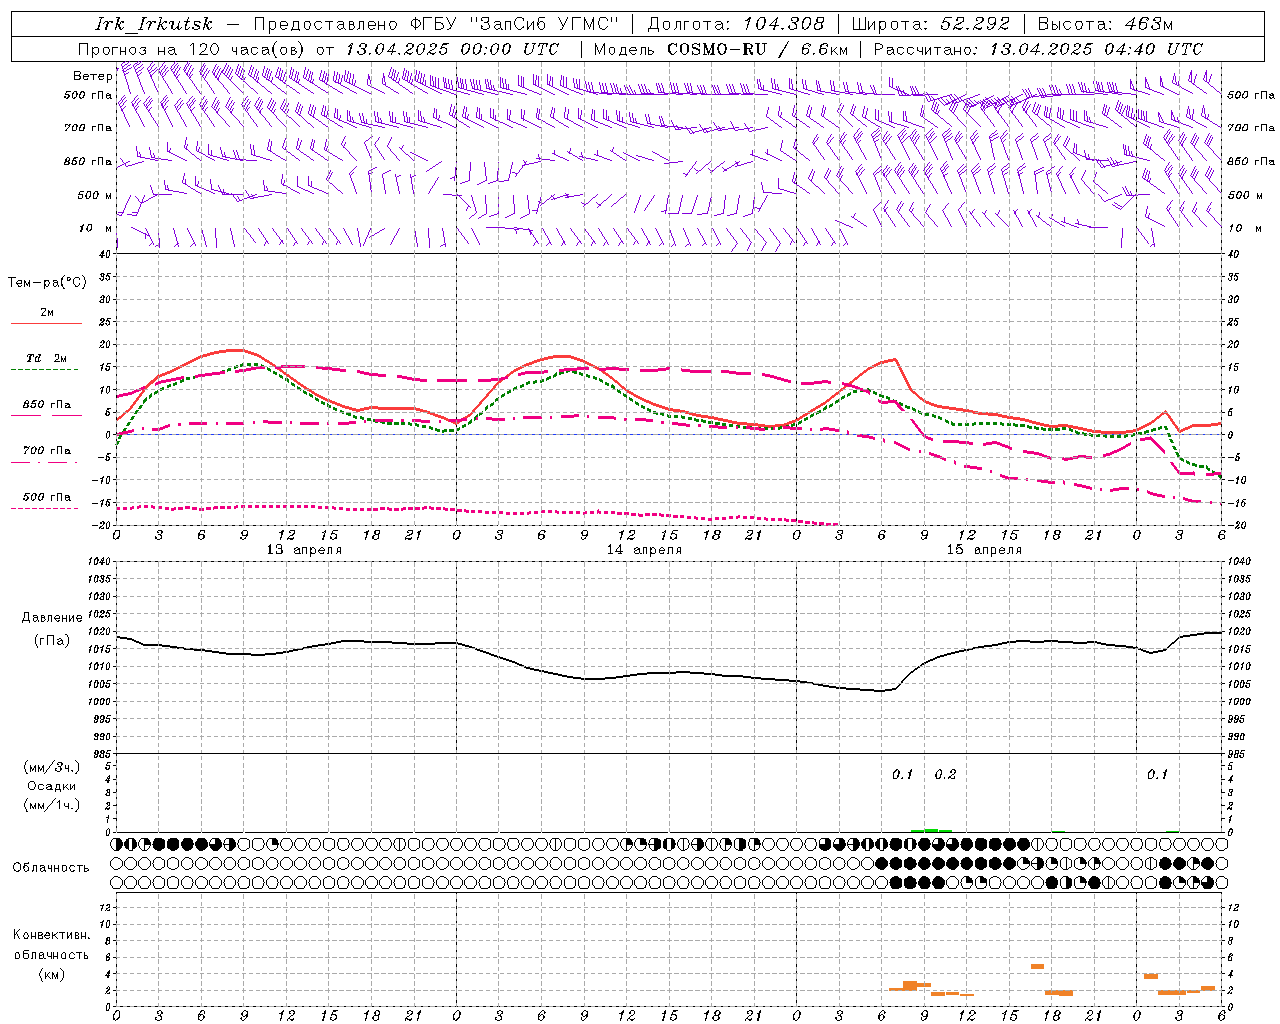Click the Долгота: 104.308 value

pyautogui.click(x=736, y=24)
